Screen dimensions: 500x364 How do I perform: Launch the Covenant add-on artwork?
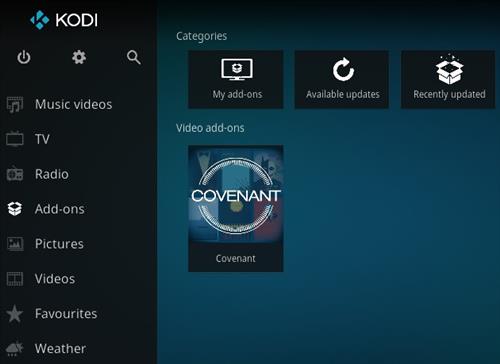236,195
